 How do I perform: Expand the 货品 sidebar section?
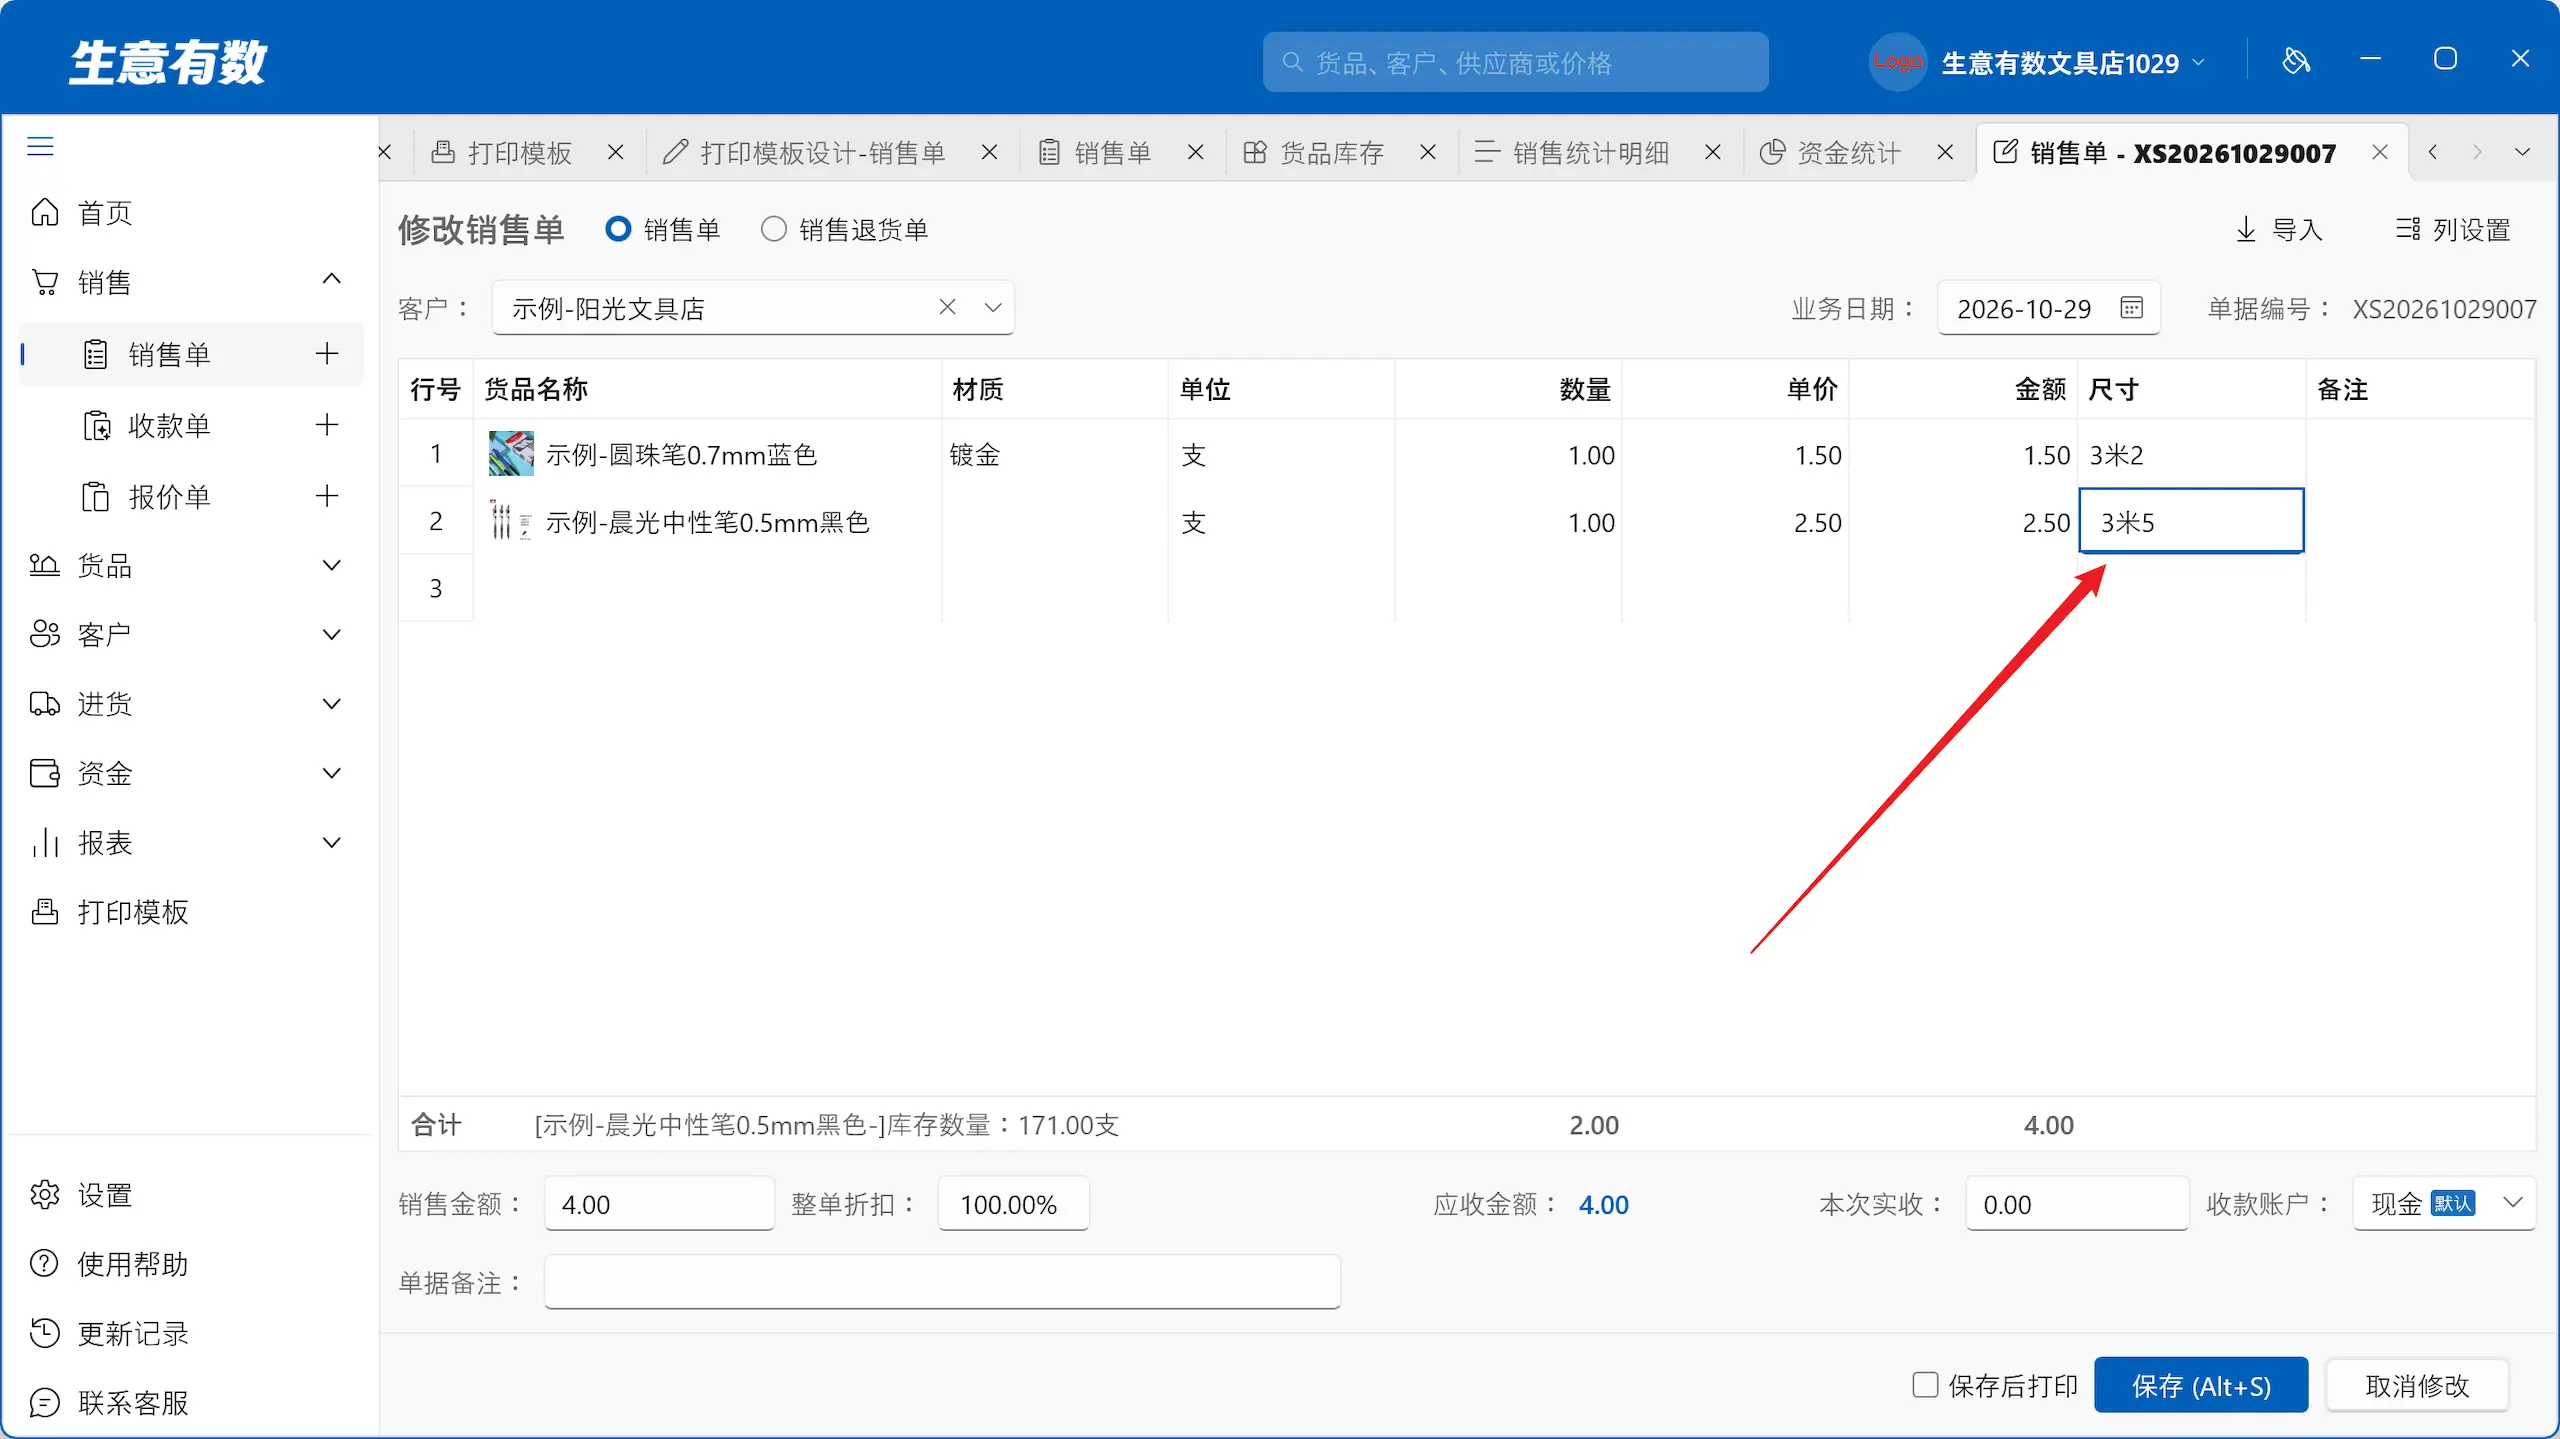[332, 566]
